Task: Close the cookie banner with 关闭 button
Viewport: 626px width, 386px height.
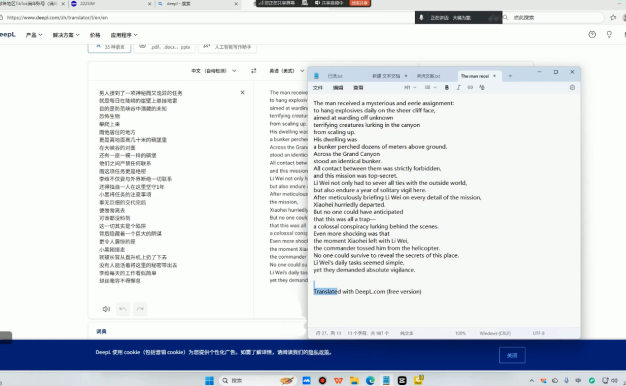Action: pos(512,355)
